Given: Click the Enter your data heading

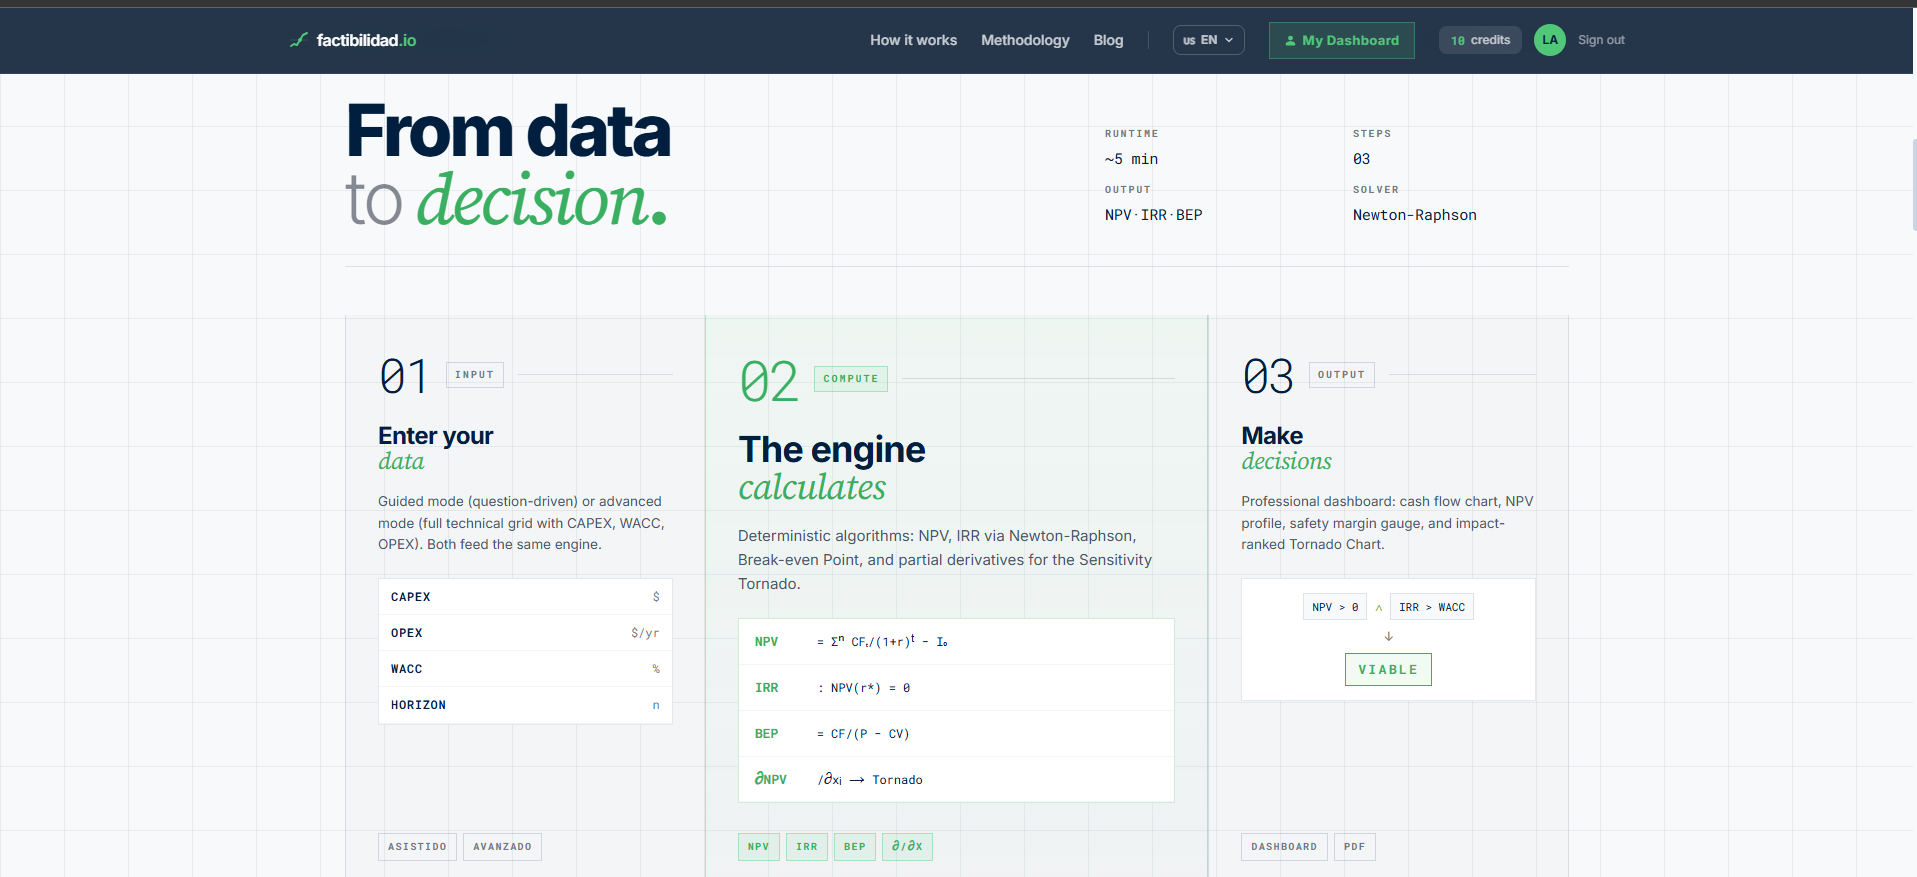Looking at the screenshot, I should [x=435, y=448].
